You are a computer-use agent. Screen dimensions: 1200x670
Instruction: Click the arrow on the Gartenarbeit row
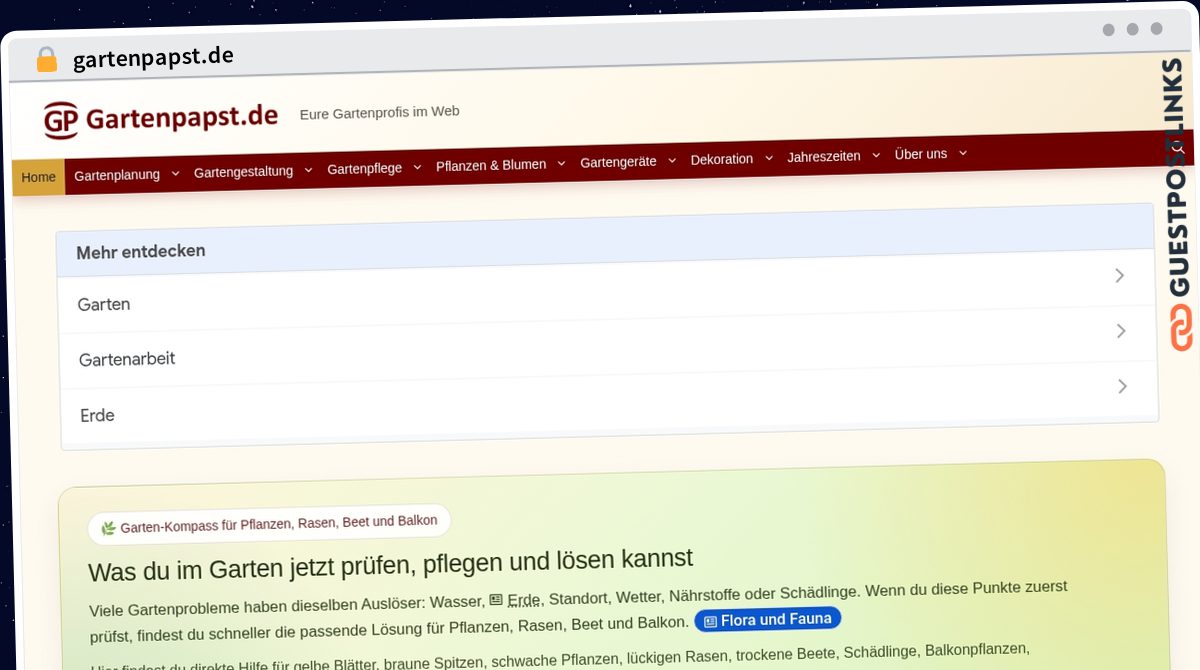[x=1121, y=330]
